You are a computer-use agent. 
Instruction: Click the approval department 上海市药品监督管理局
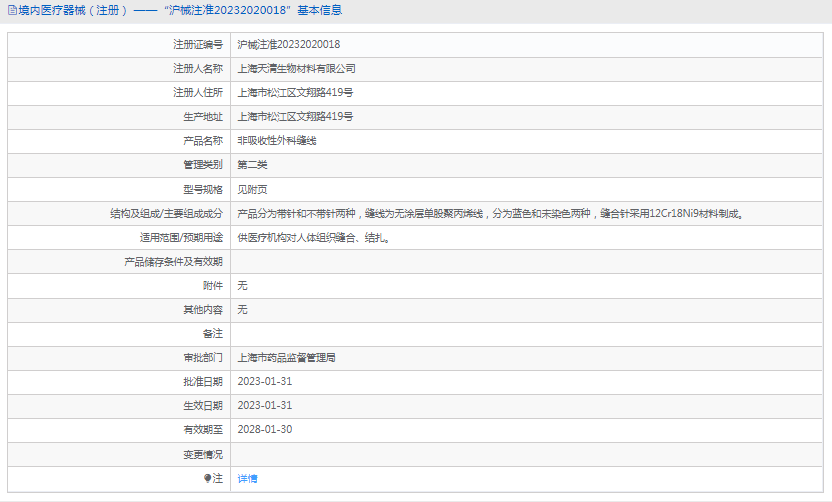click(286, 358)
